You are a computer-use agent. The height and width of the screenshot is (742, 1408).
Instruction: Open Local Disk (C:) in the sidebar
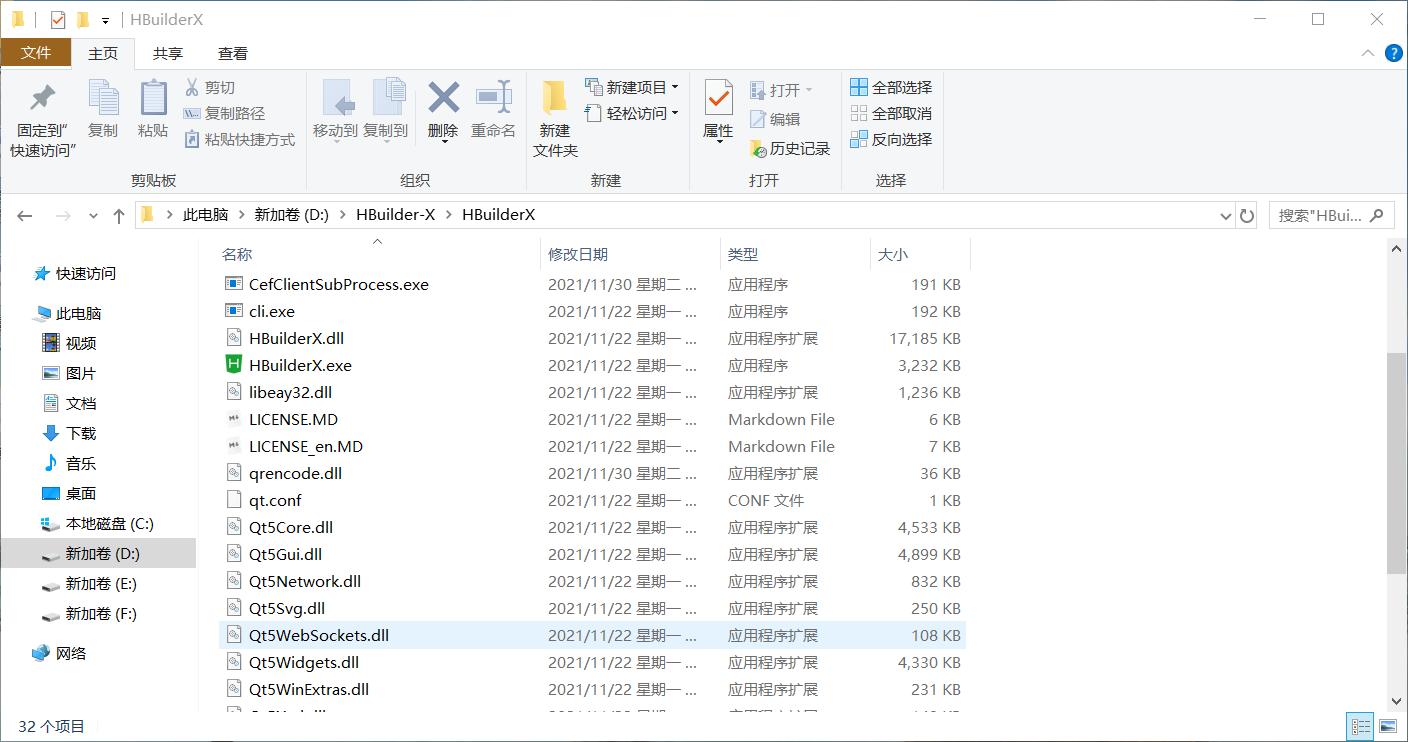110,524
